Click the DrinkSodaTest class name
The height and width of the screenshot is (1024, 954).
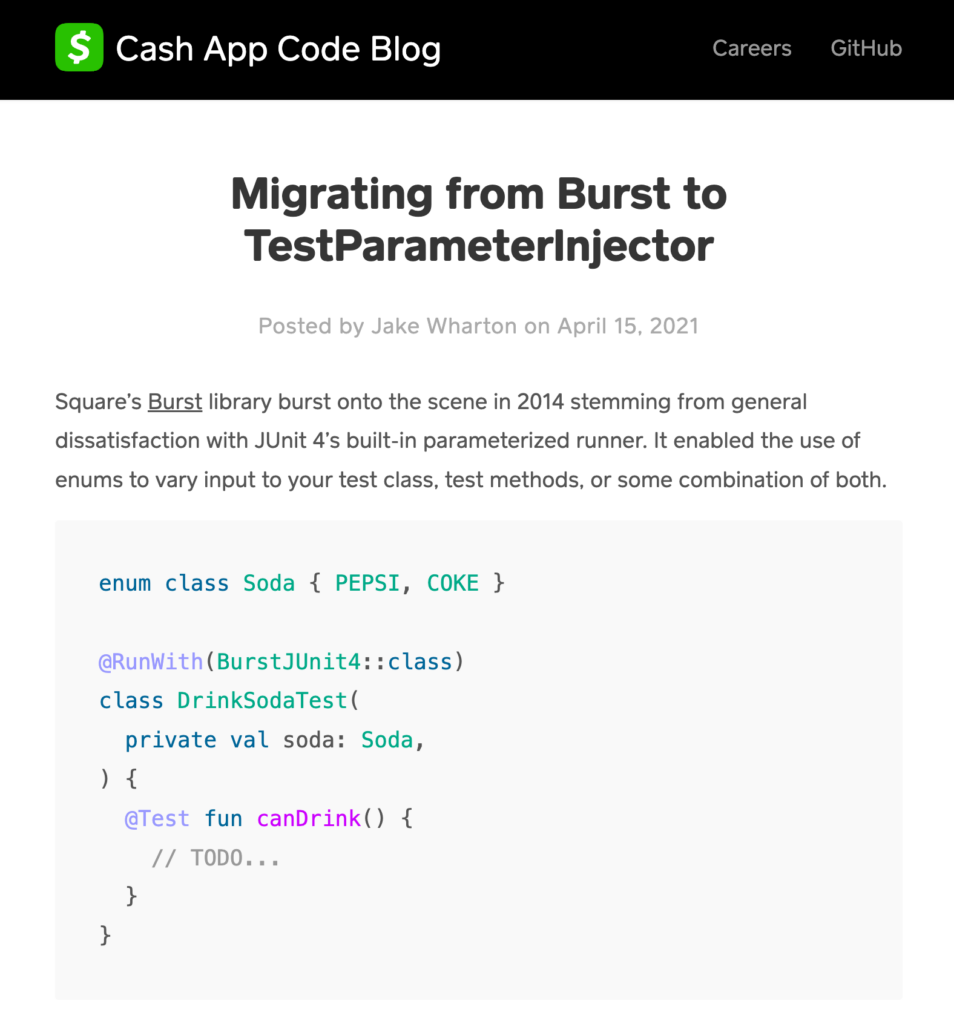tap(262, 701)
